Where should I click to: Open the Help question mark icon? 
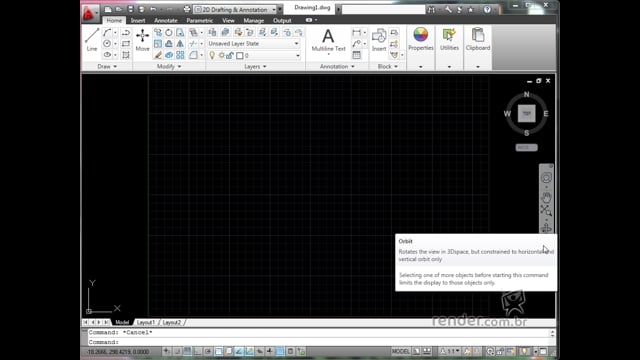click(487, 9)
